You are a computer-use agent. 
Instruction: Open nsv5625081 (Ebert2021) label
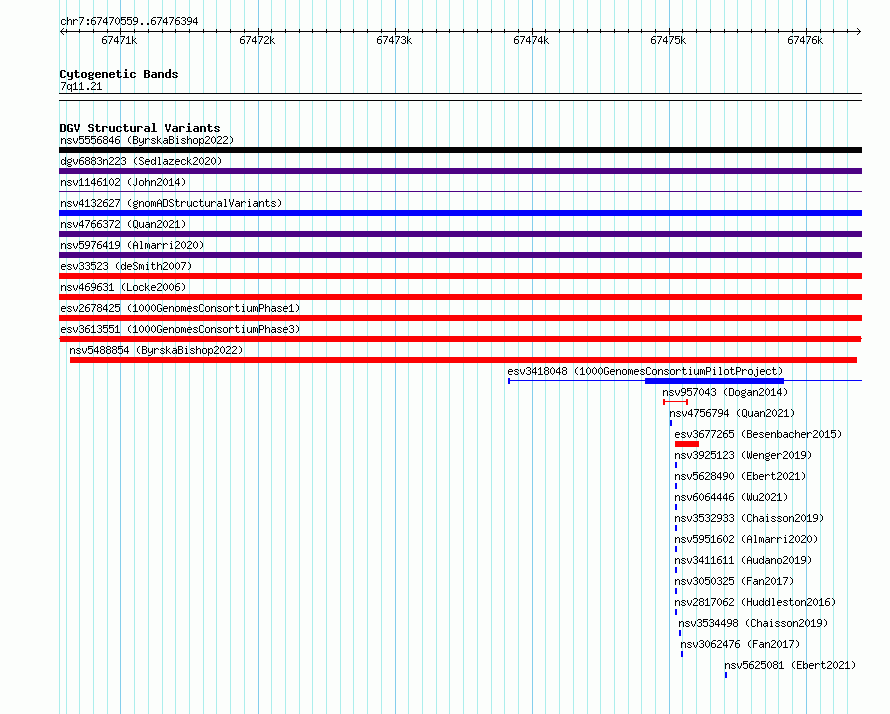click(790, 665)
